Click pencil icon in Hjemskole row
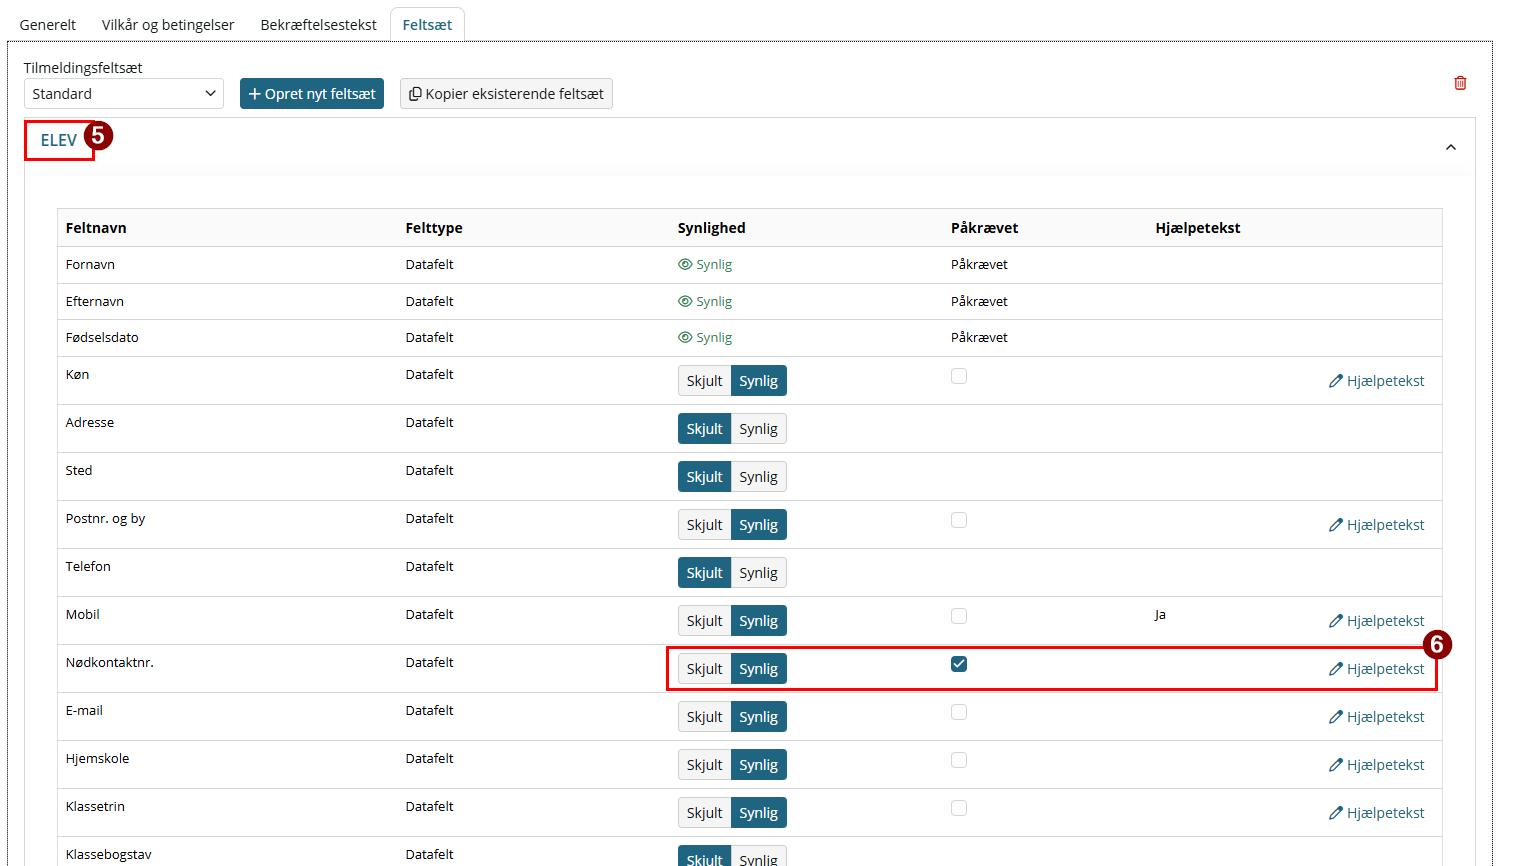This screenshot has width=1513, height=866. point(1335,765)
